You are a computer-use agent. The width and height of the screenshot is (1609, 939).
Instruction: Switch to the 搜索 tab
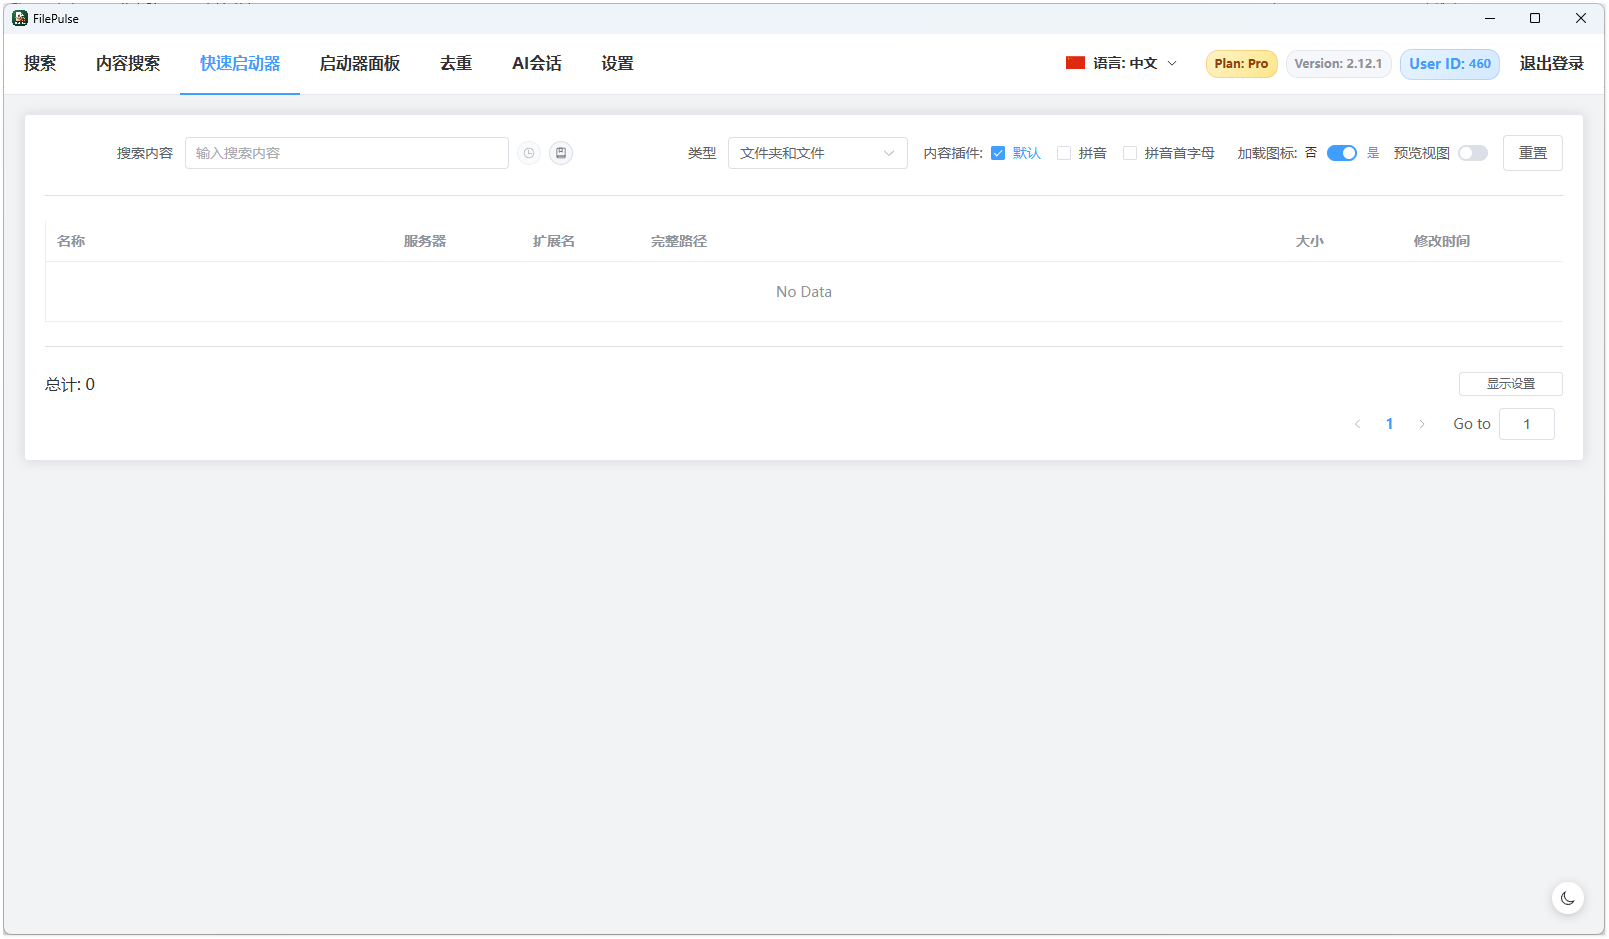pos(40,63)
